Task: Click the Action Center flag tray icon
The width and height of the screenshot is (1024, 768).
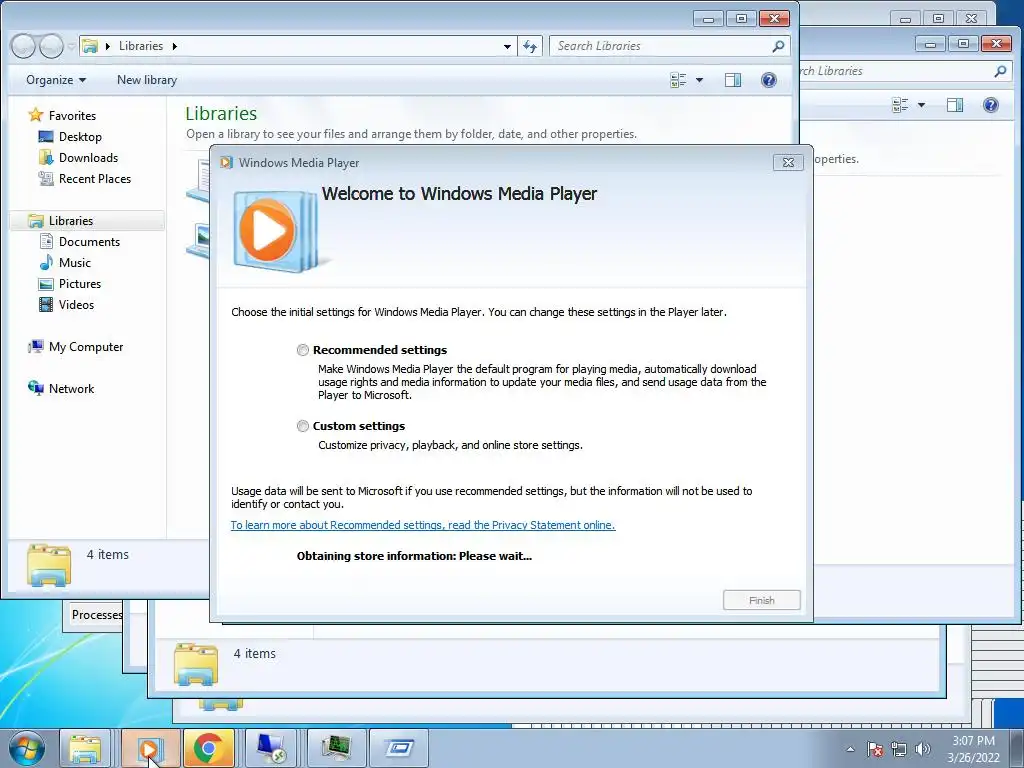Action: (875, 749)
